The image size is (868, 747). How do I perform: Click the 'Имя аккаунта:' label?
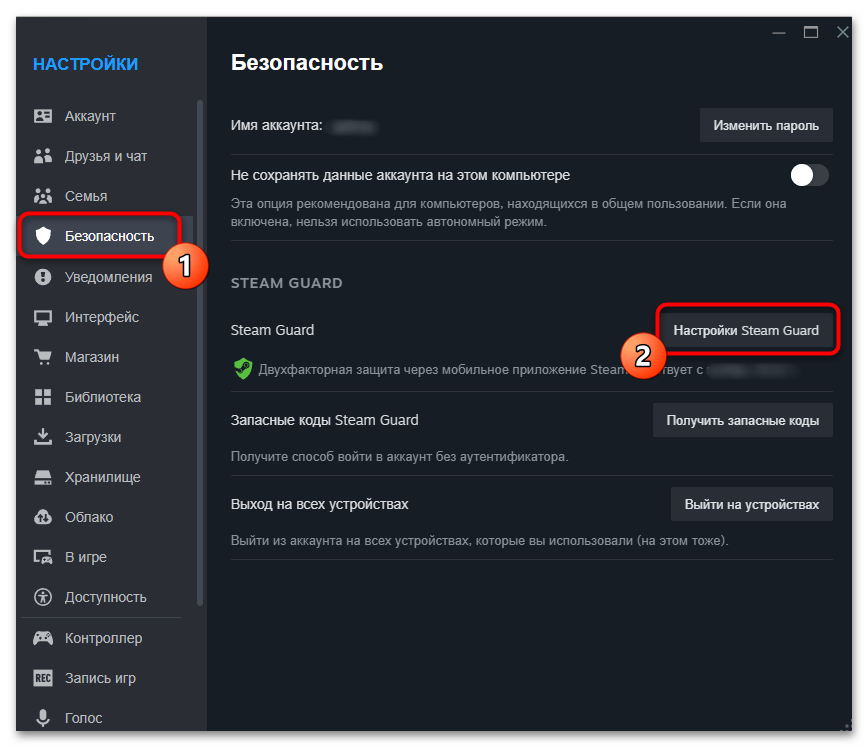click(276, 126)
